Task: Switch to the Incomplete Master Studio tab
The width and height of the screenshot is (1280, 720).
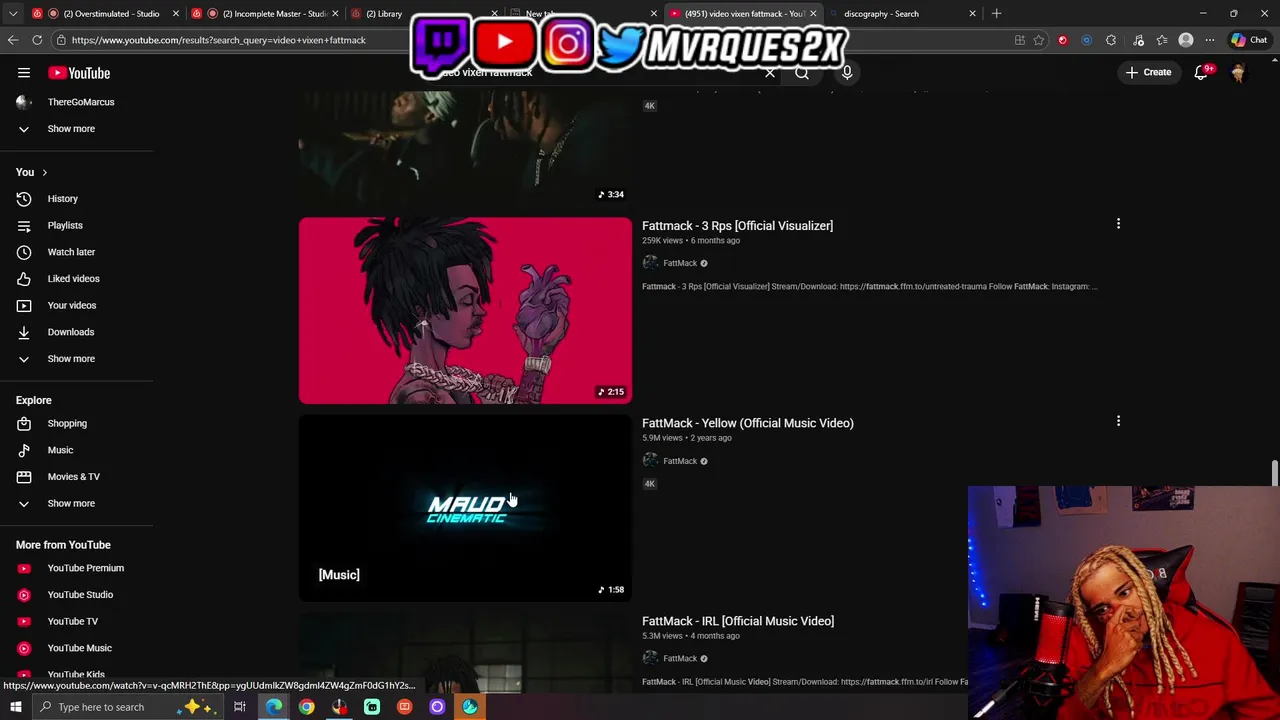Action: click(265, 14)
